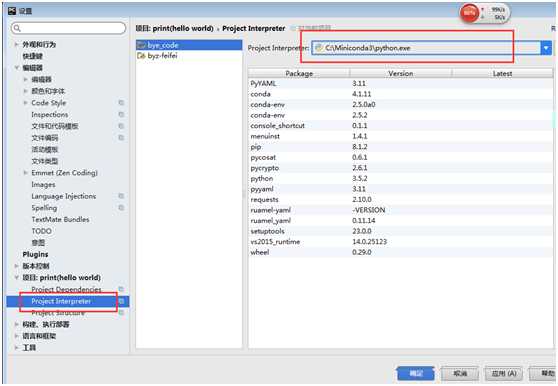Select the byz-feifei project in the list
558x386 pixels.
click(189, 55)
